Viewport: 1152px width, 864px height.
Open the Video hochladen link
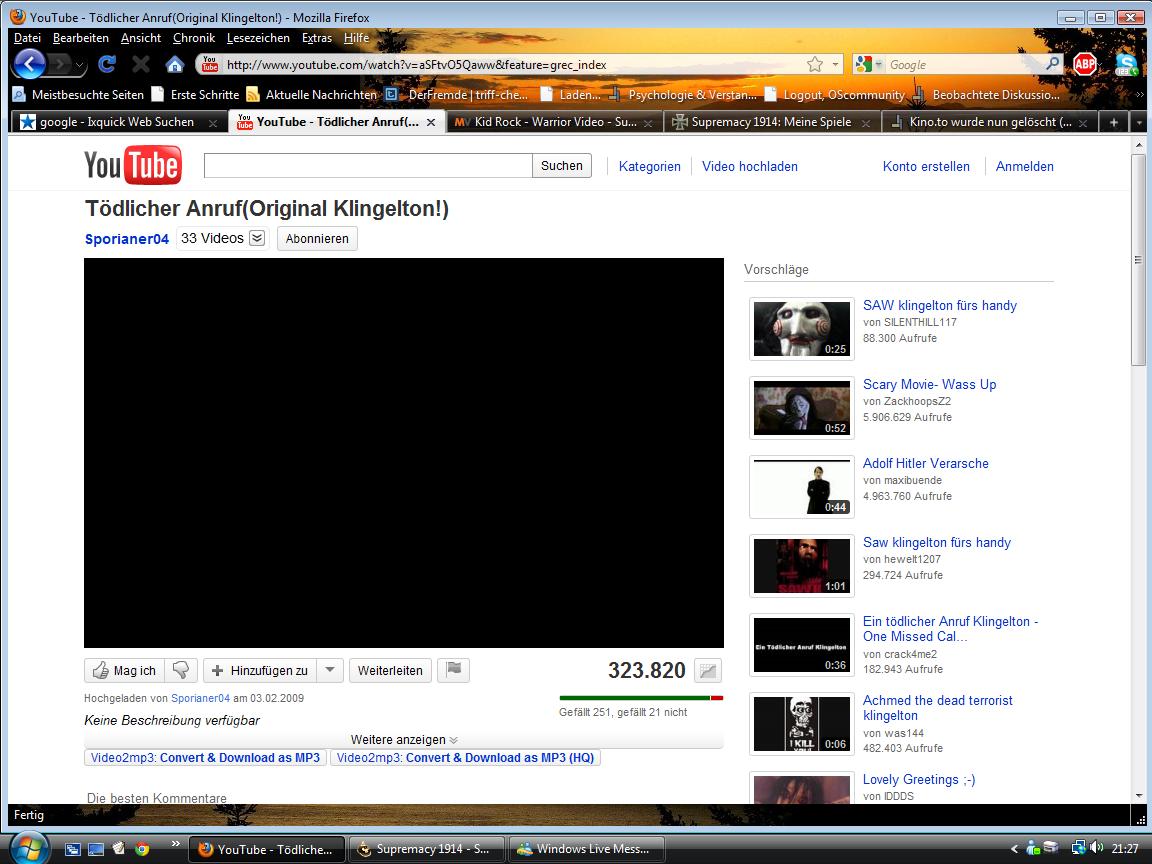click(x=749, y=166)
